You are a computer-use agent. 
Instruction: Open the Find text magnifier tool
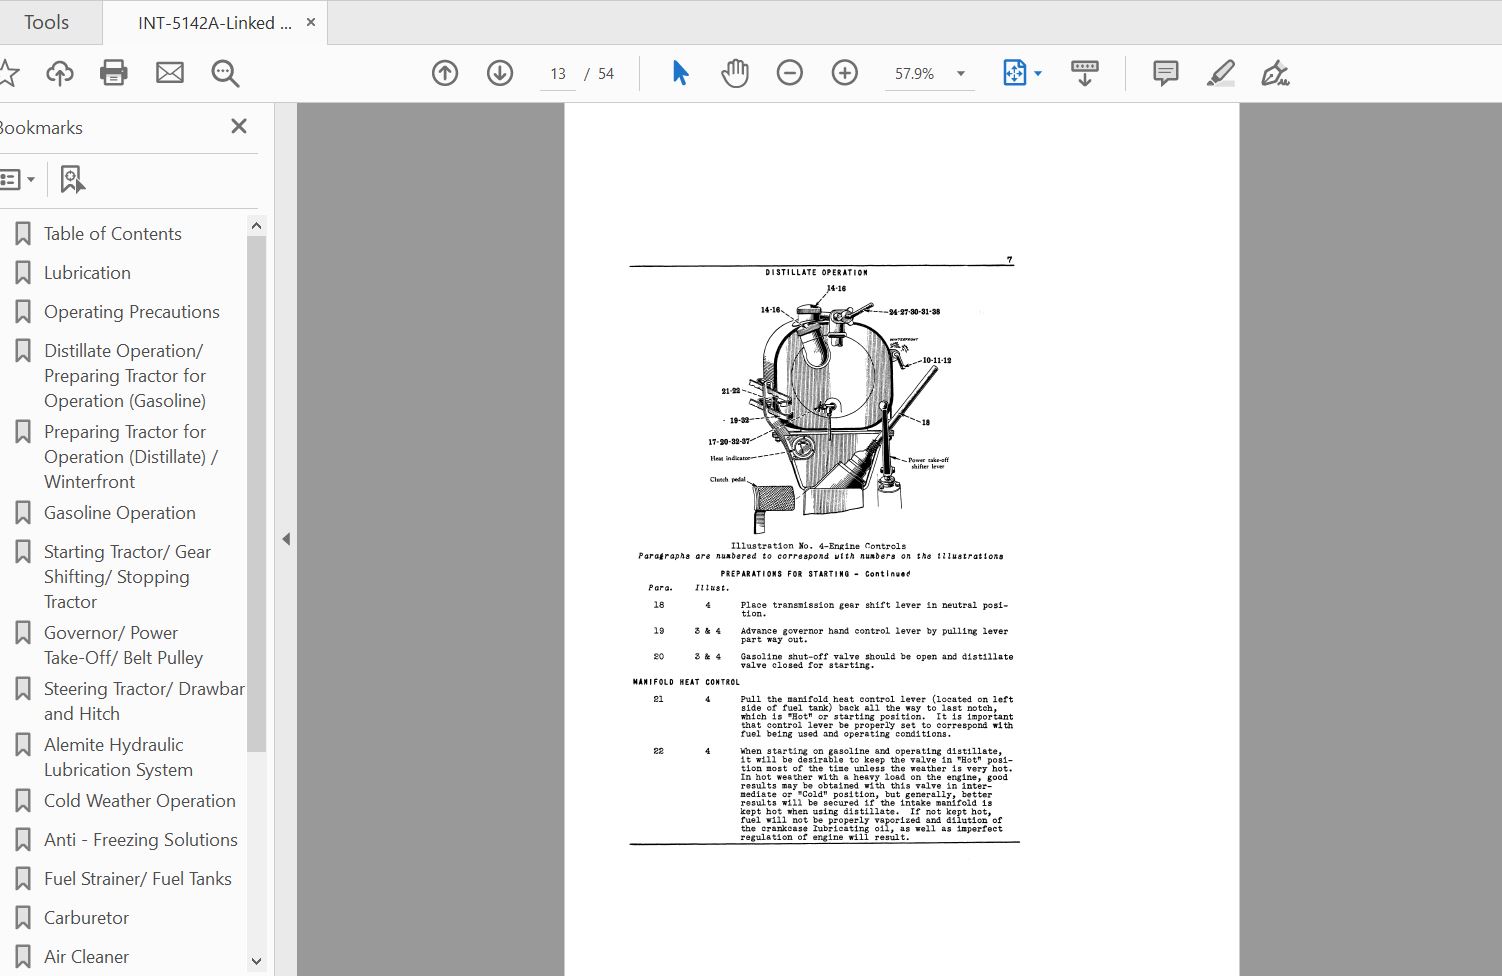coord(225,73)
